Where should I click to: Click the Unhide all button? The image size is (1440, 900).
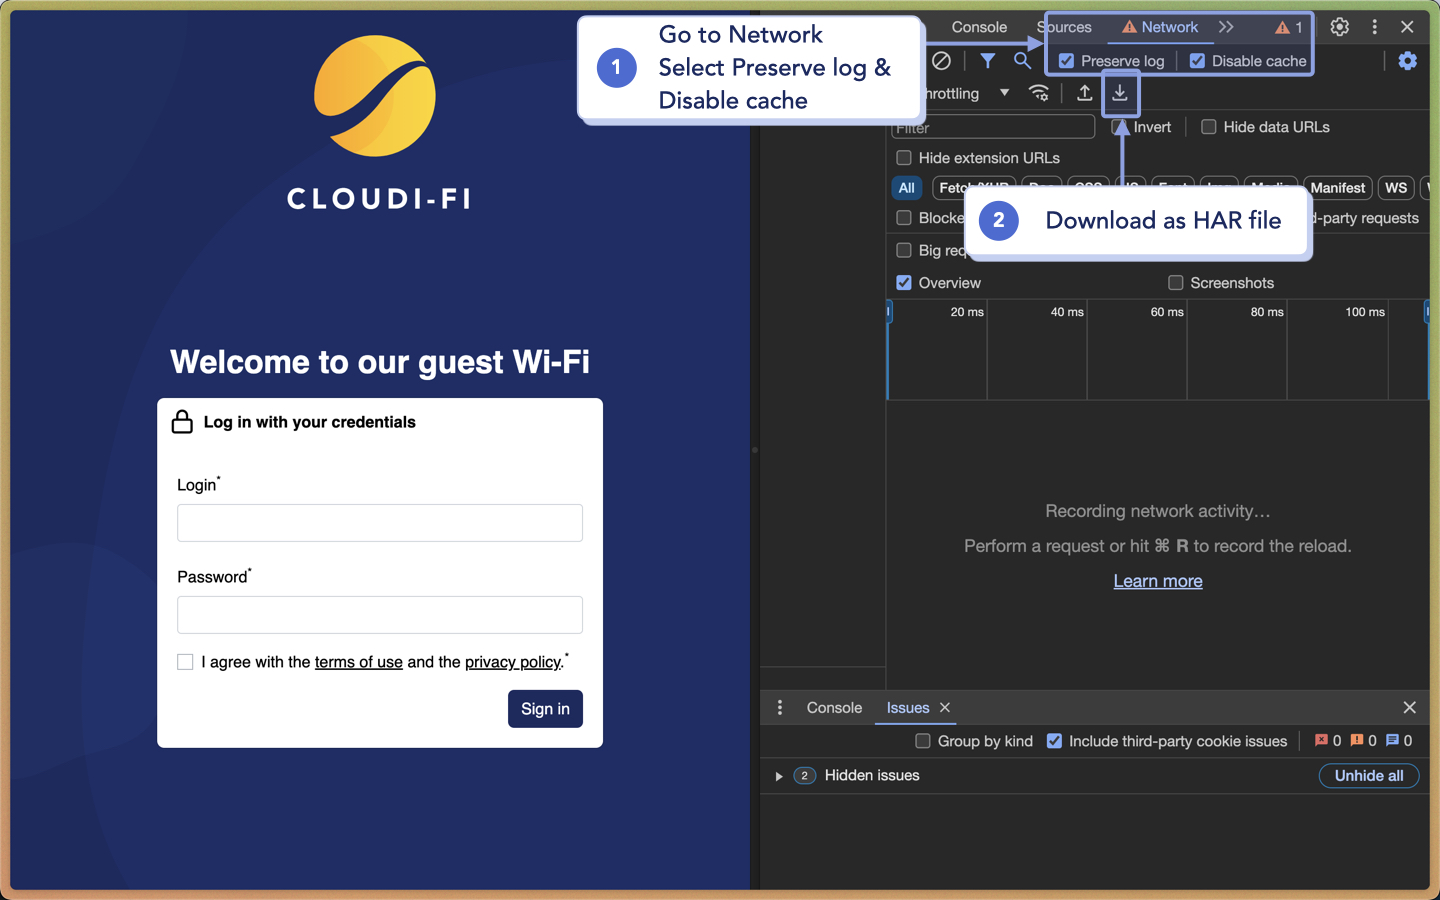(1369, 776)
